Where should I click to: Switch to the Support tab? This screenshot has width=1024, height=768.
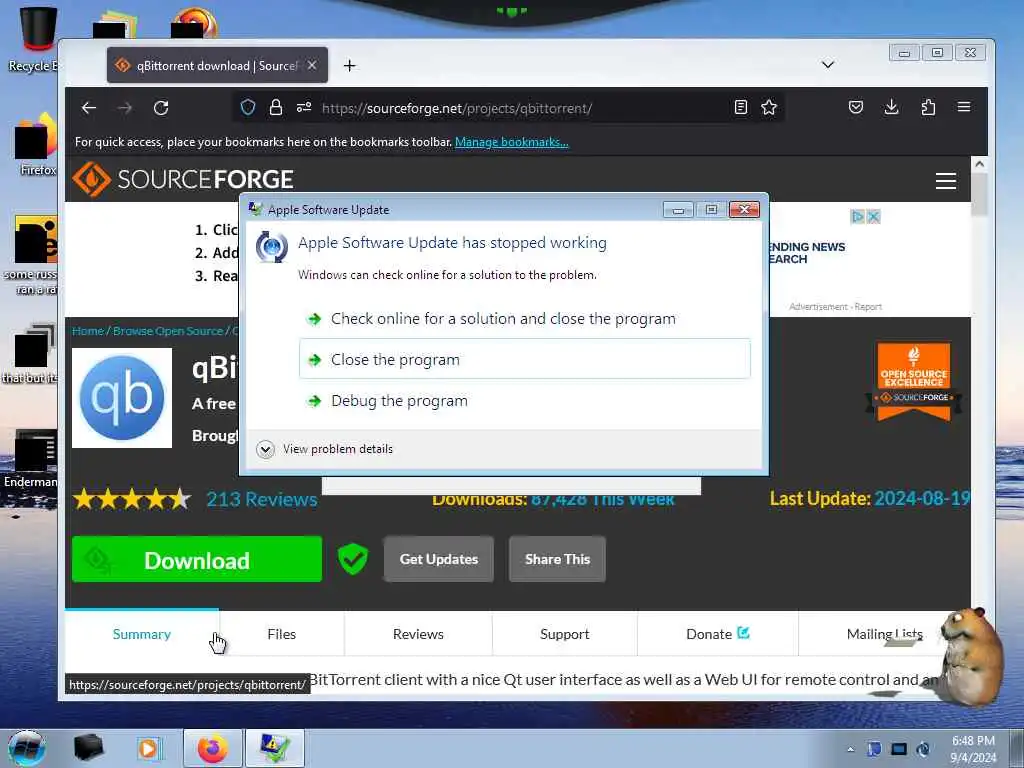[564, 634]
